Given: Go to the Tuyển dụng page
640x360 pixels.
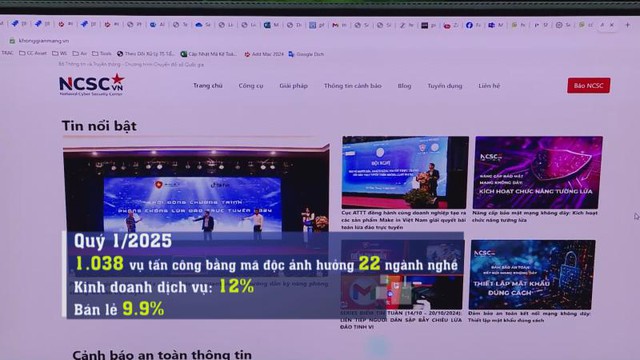Looking at the screenshot, I should tap(445, 86).
